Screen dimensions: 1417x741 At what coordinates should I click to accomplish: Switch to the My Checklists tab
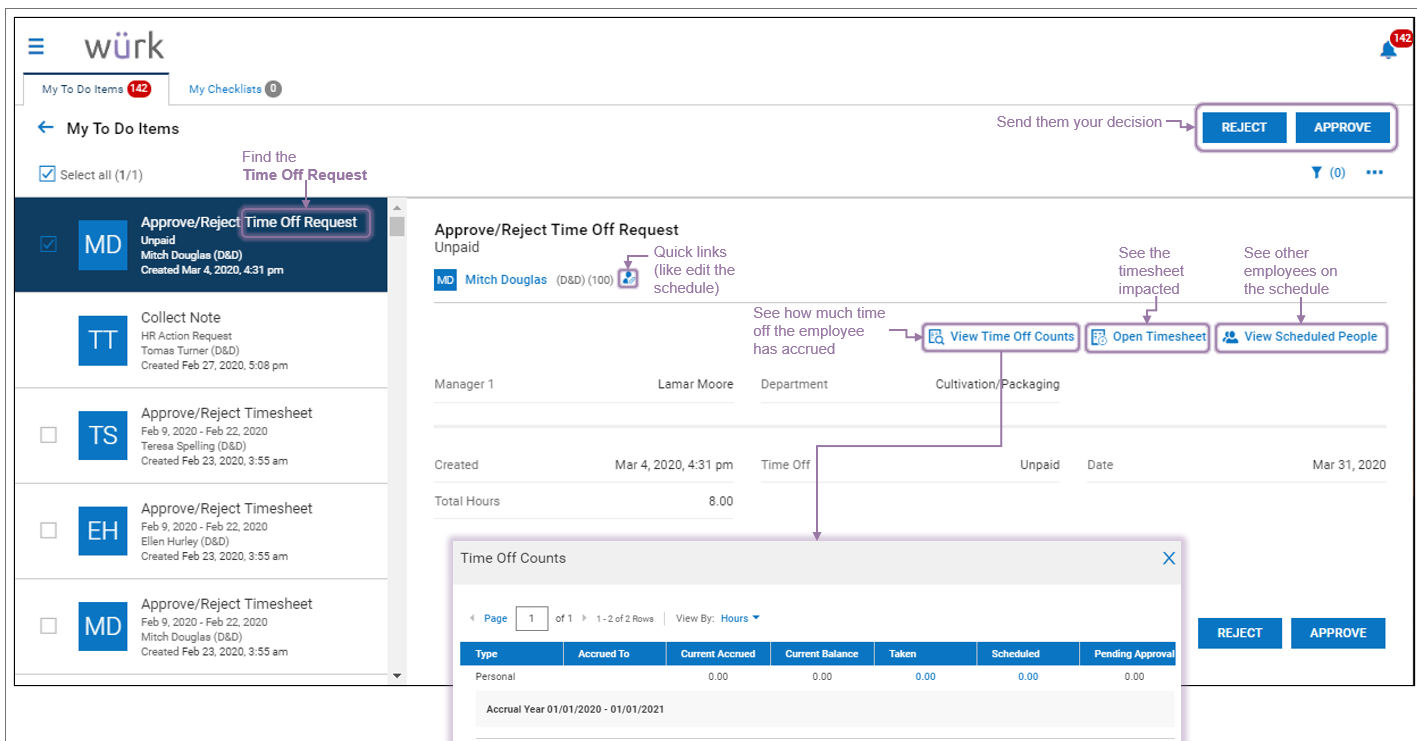point(235,89)
